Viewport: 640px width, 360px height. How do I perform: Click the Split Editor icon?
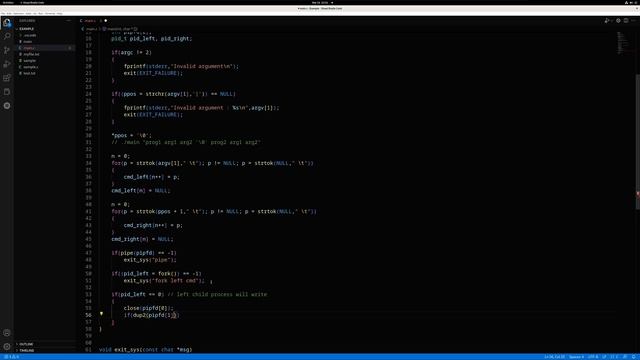626,20
